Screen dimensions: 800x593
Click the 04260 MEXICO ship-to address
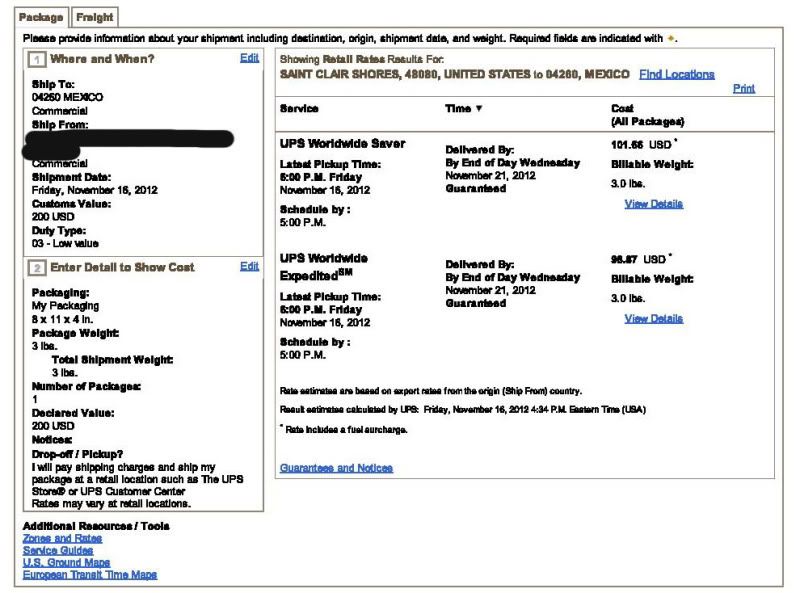(67, 97)
